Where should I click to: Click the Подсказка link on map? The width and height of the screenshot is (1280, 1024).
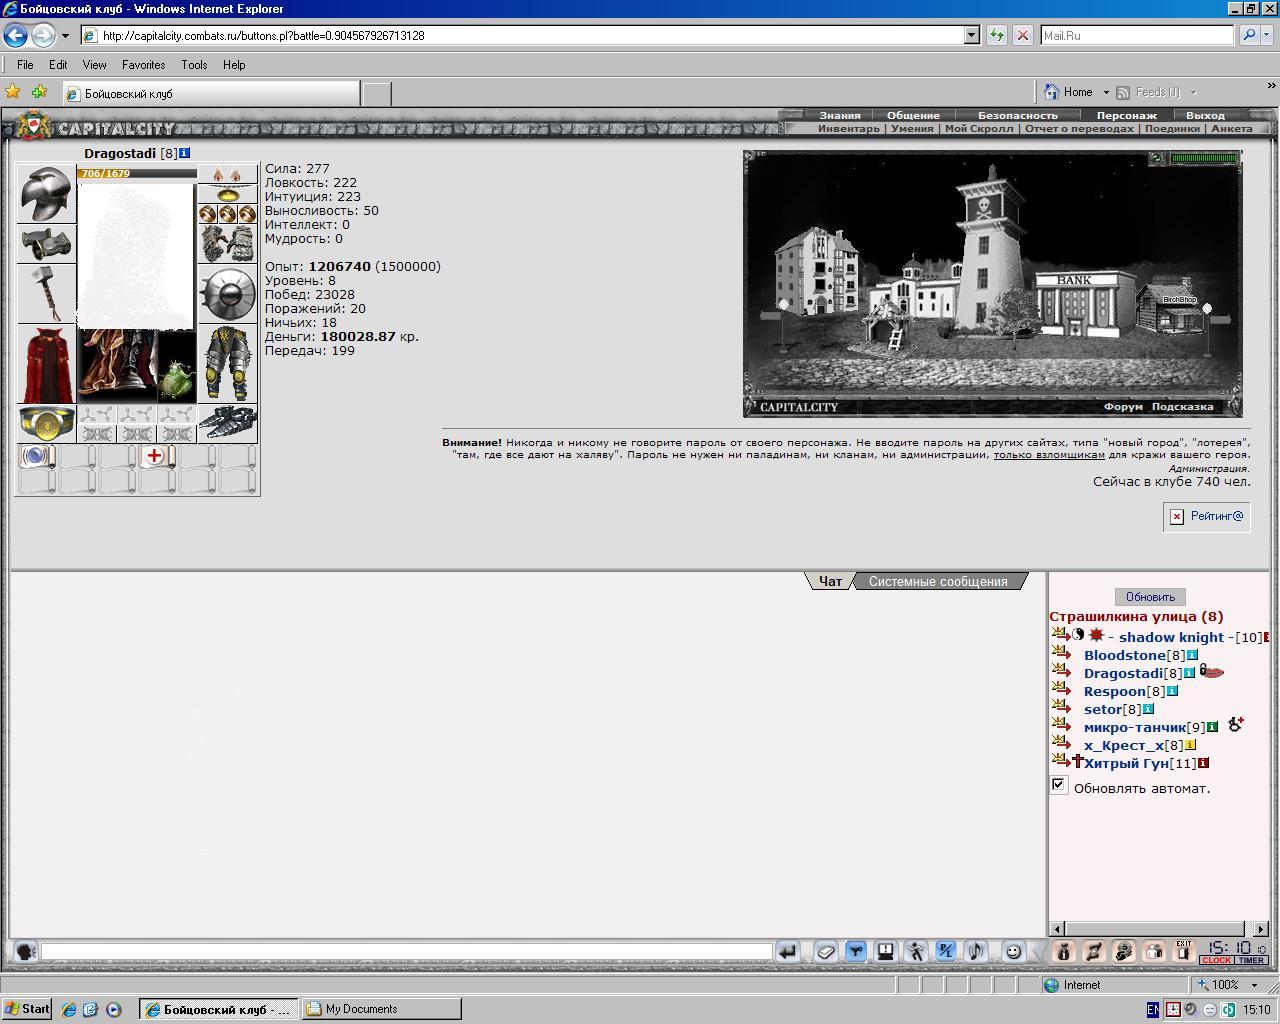point(1182,407)
